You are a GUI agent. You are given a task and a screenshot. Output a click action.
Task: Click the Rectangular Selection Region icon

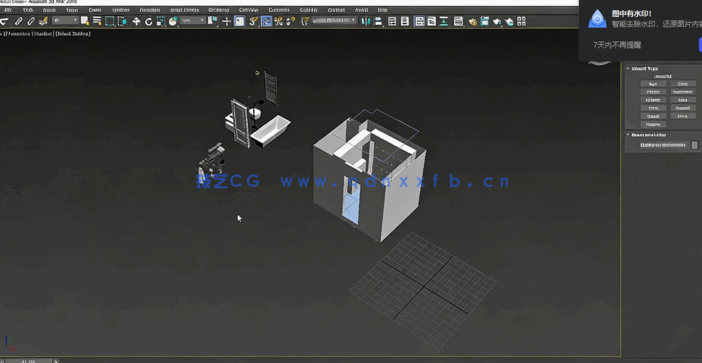coord(110,21)
